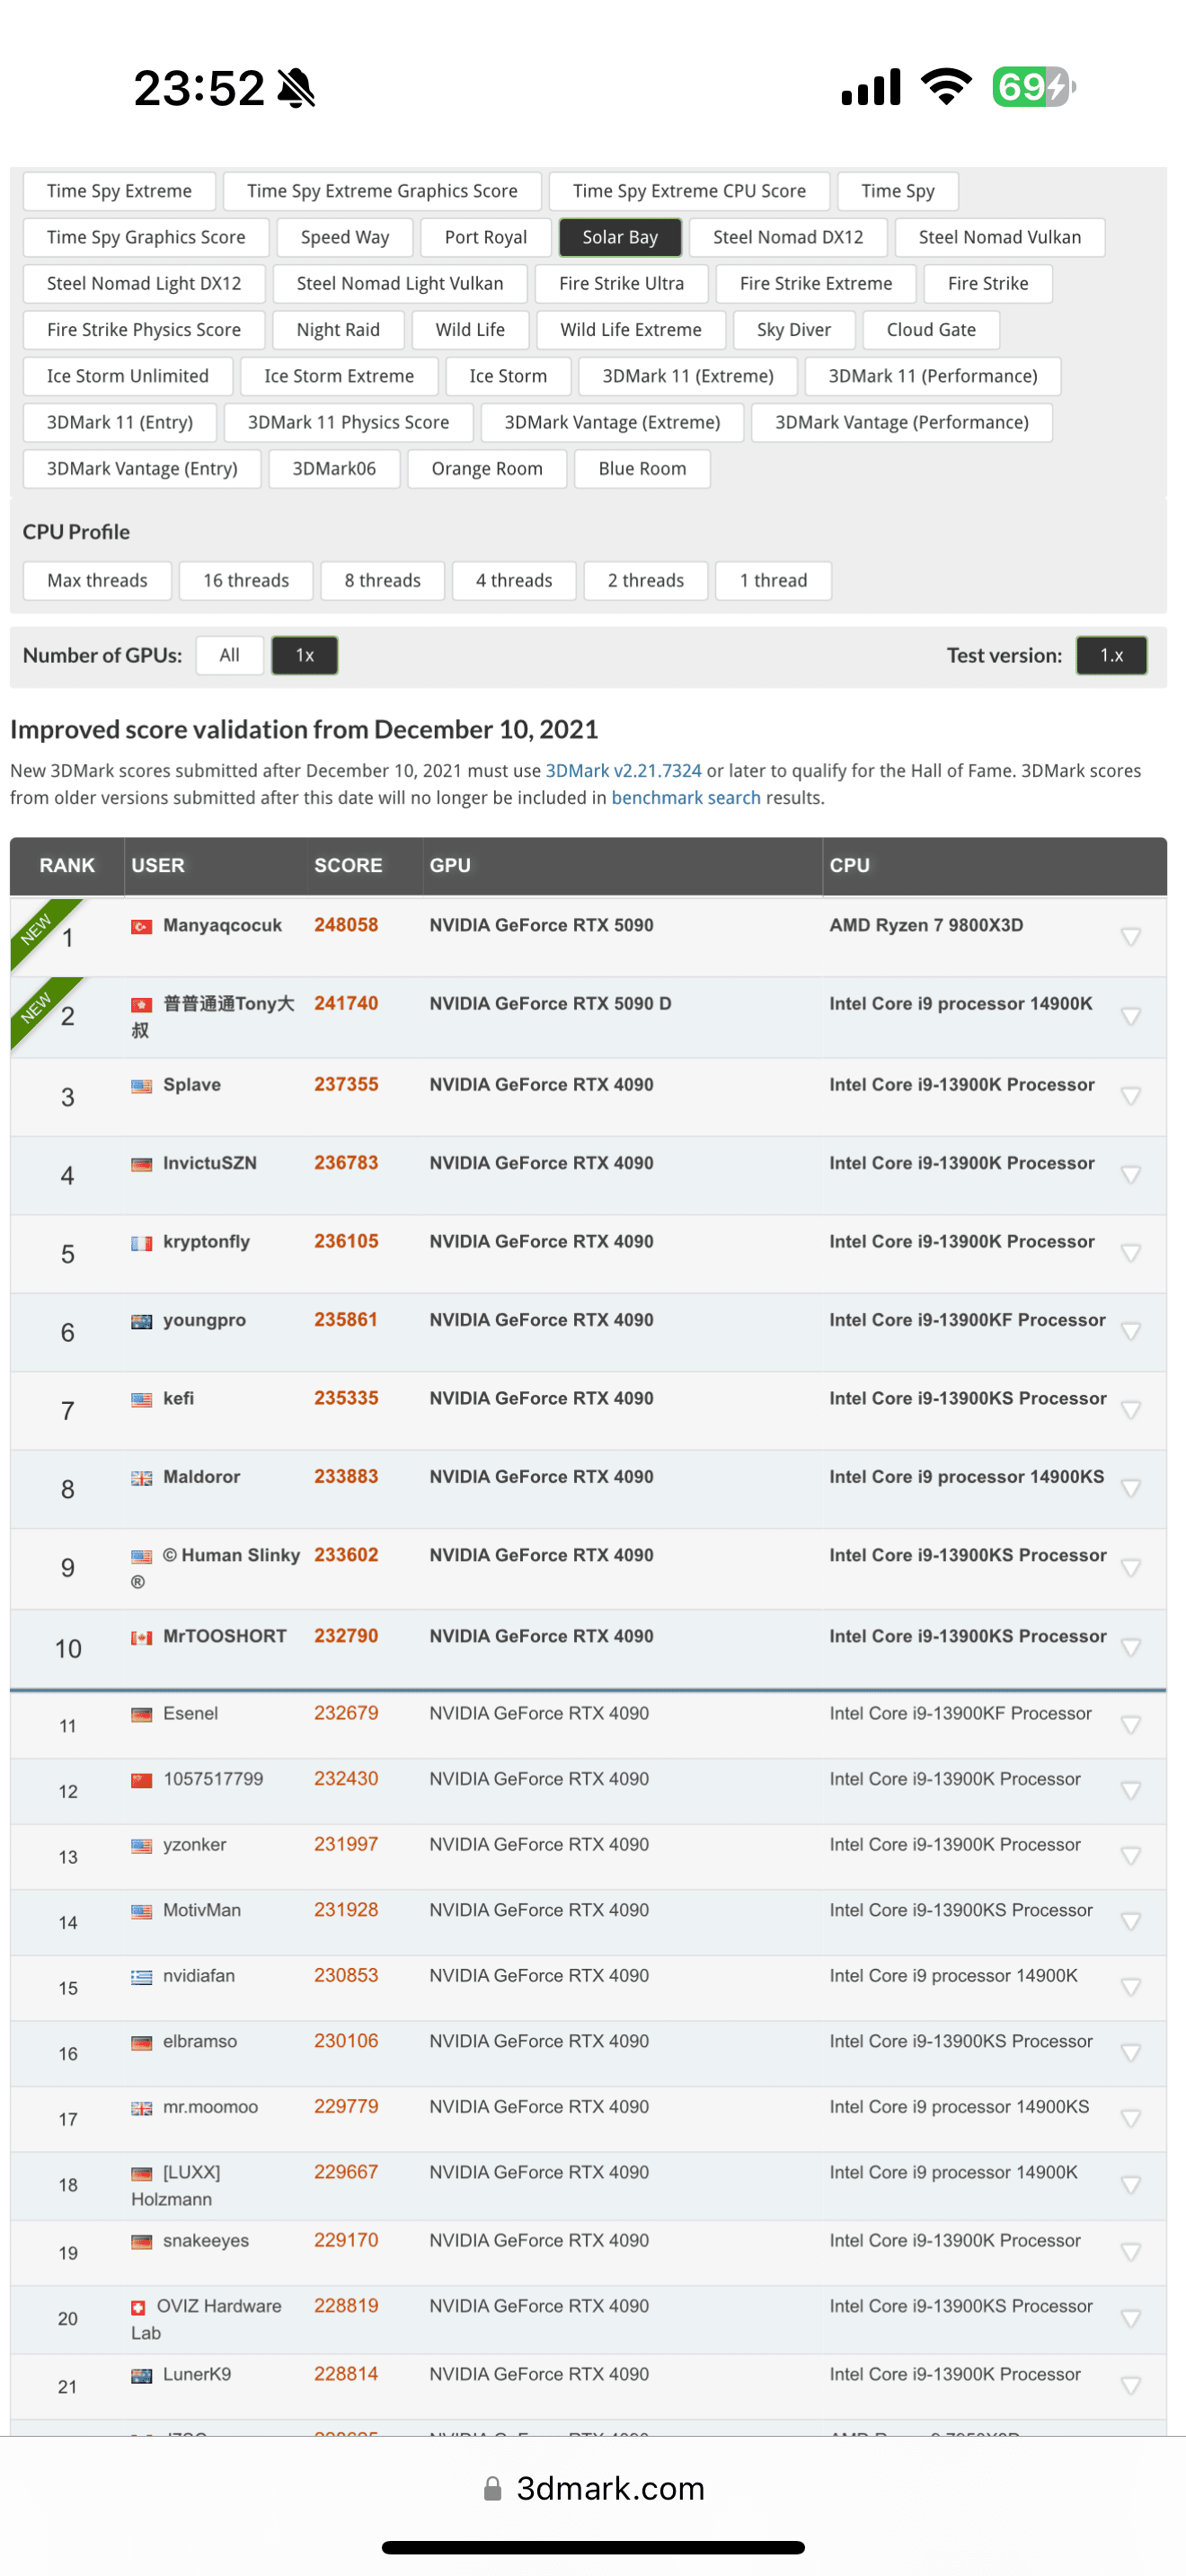Tap the battery indicator in the status bar

click(x=1031, y=87)
